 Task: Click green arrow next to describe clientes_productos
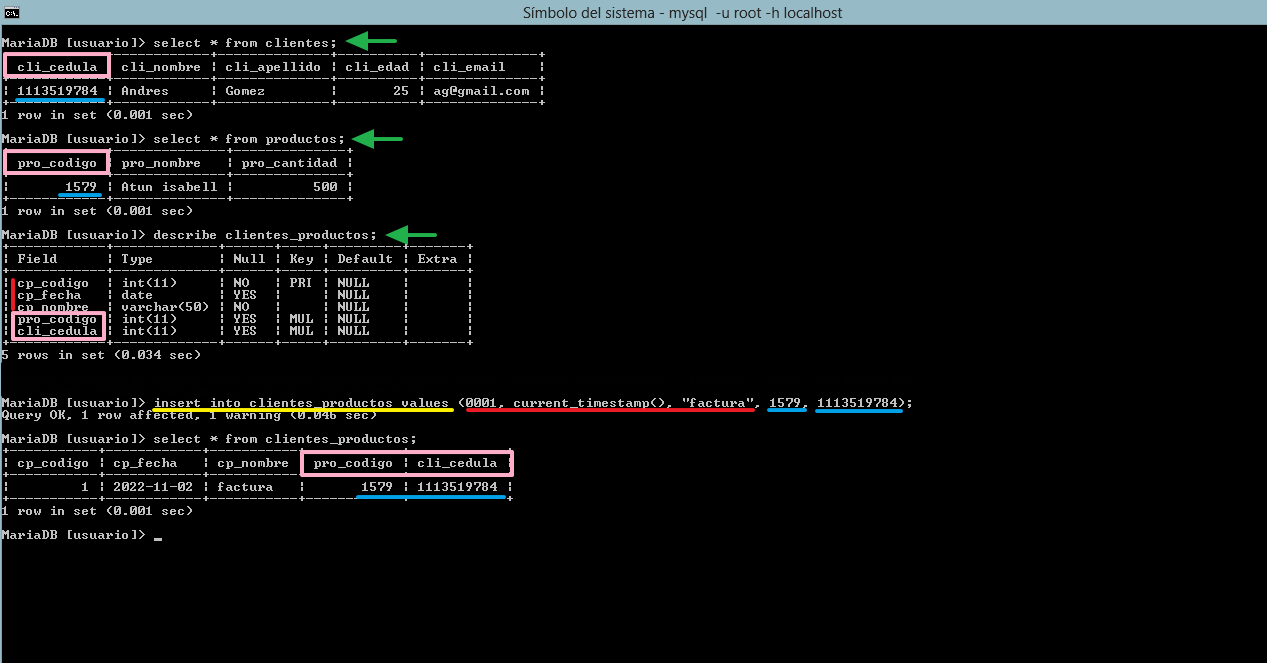click(411, 235)
